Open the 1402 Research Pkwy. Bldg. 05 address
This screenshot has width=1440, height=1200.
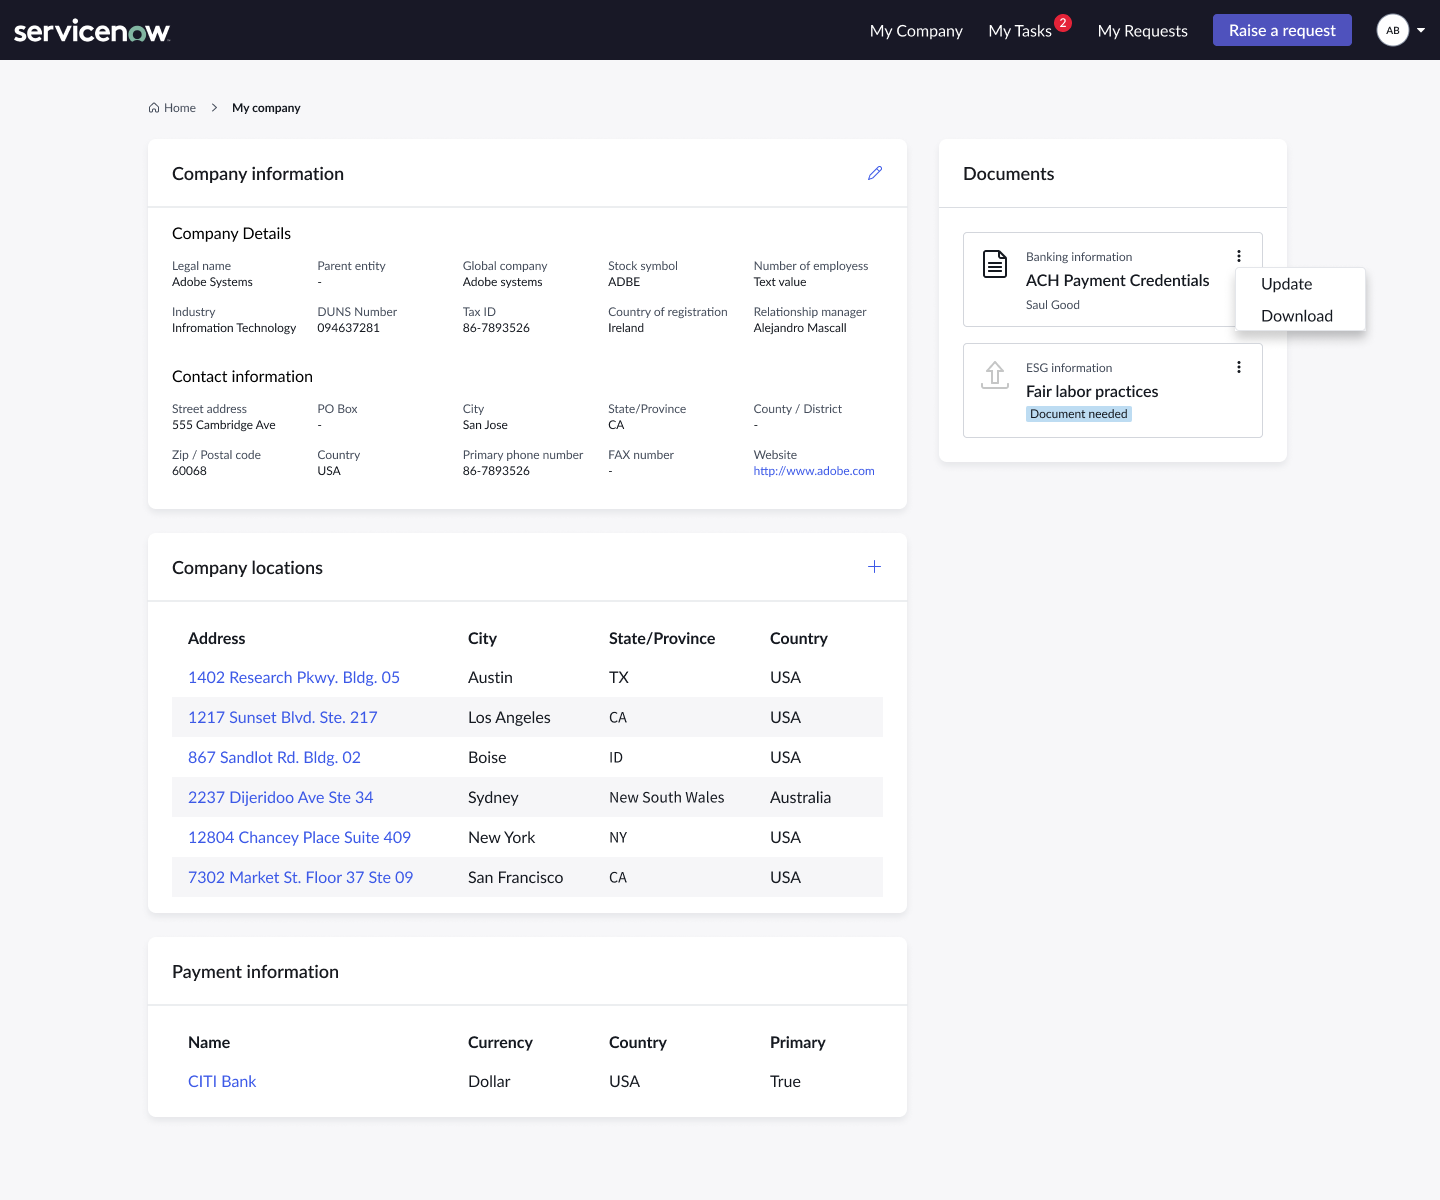[x=293, y=677]
